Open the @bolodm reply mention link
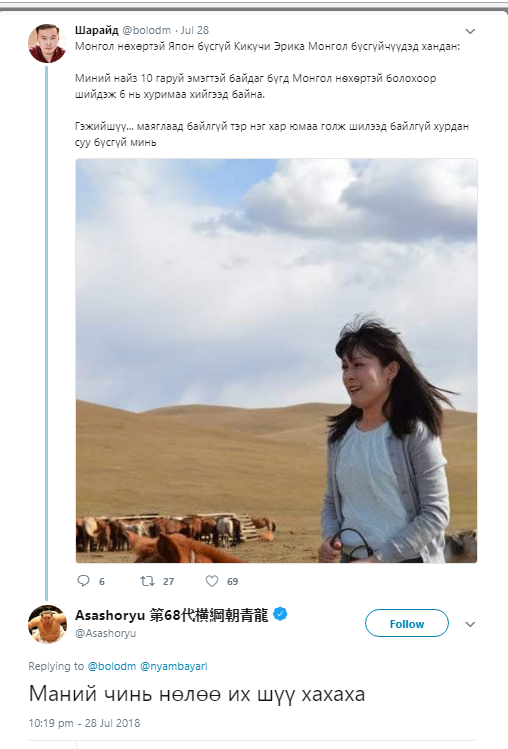Viewport: 508px width, 749px height. pyautogui.click(x=112, y=666)
